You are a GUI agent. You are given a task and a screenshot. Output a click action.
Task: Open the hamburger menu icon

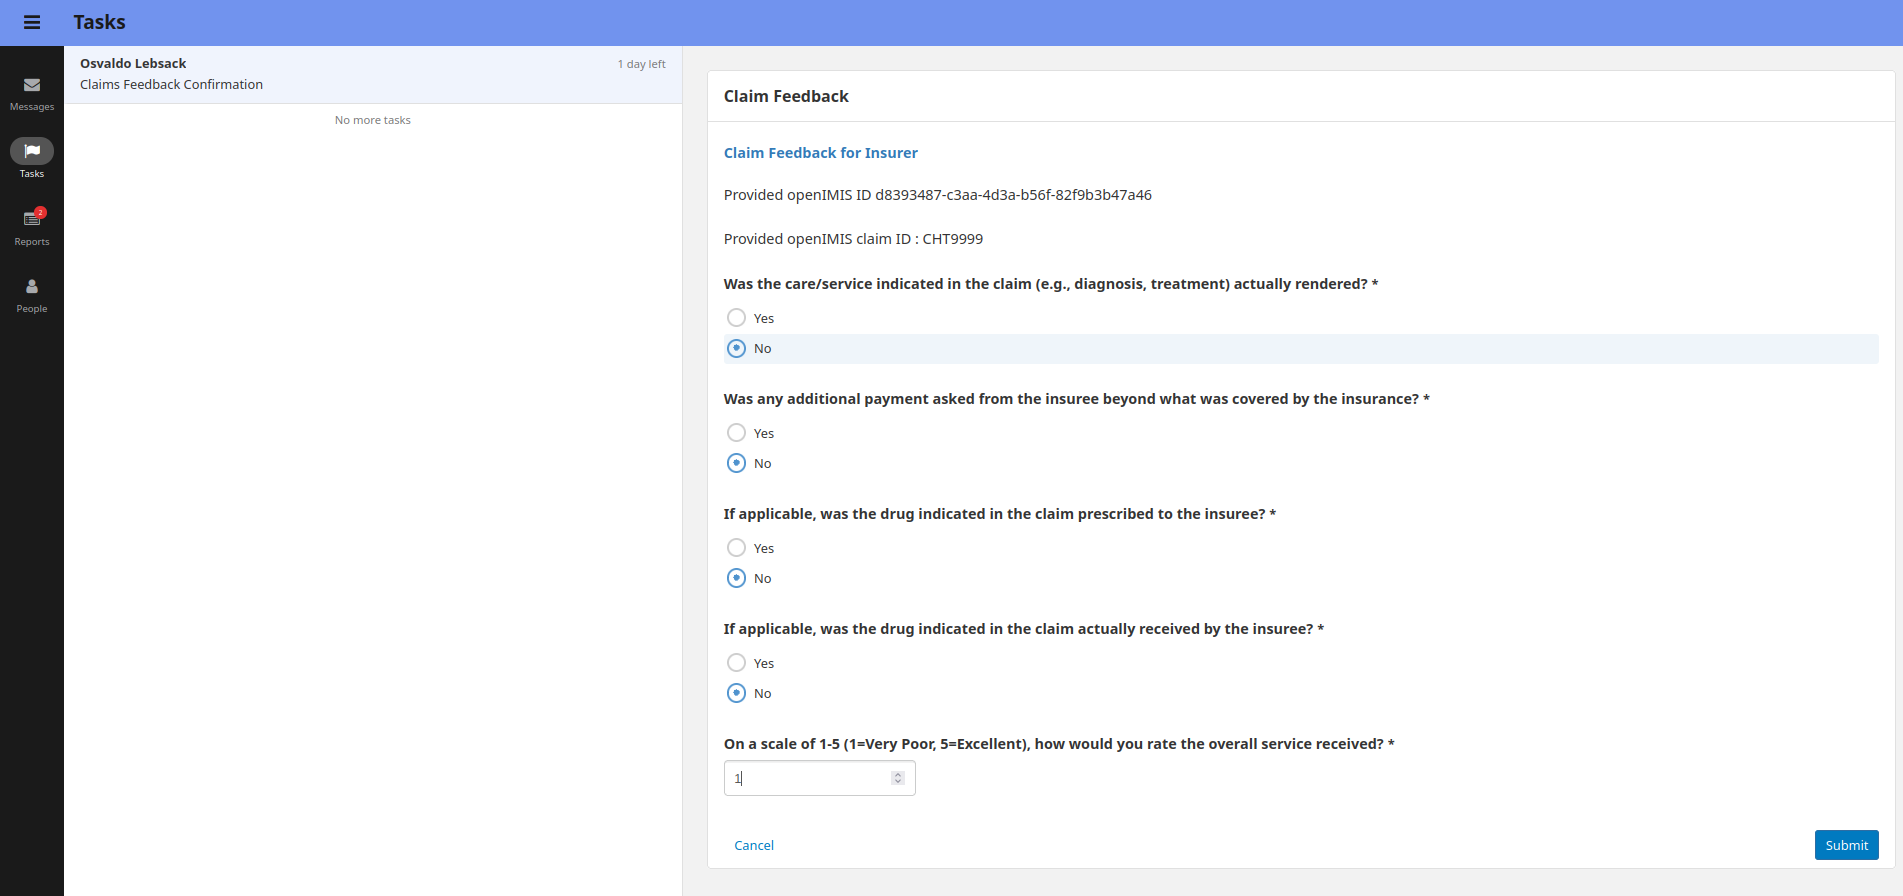32,23
